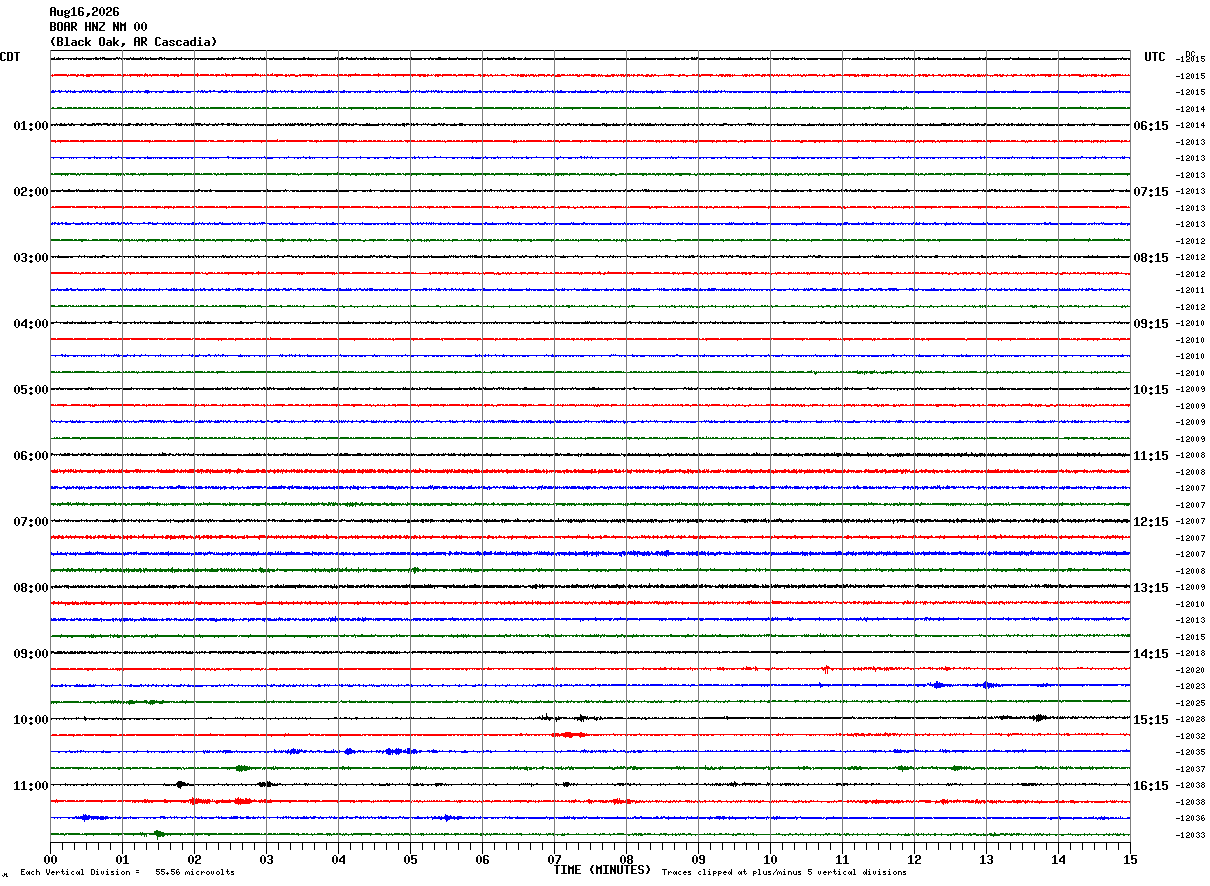Click the TIME (MINUTES) axis label
1210x886 pixels.
point(602,870)
